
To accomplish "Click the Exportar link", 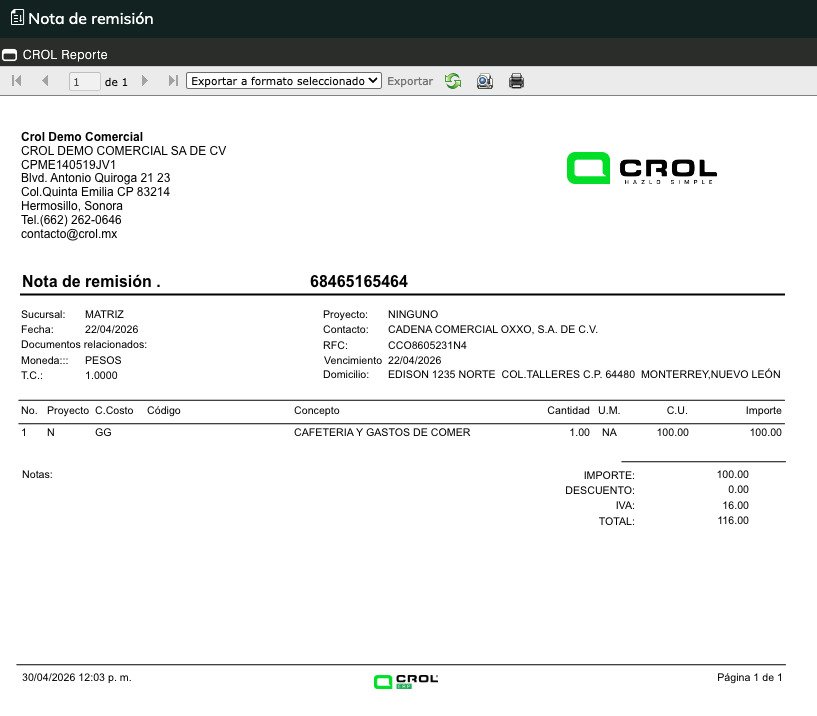I will point(410,81).
